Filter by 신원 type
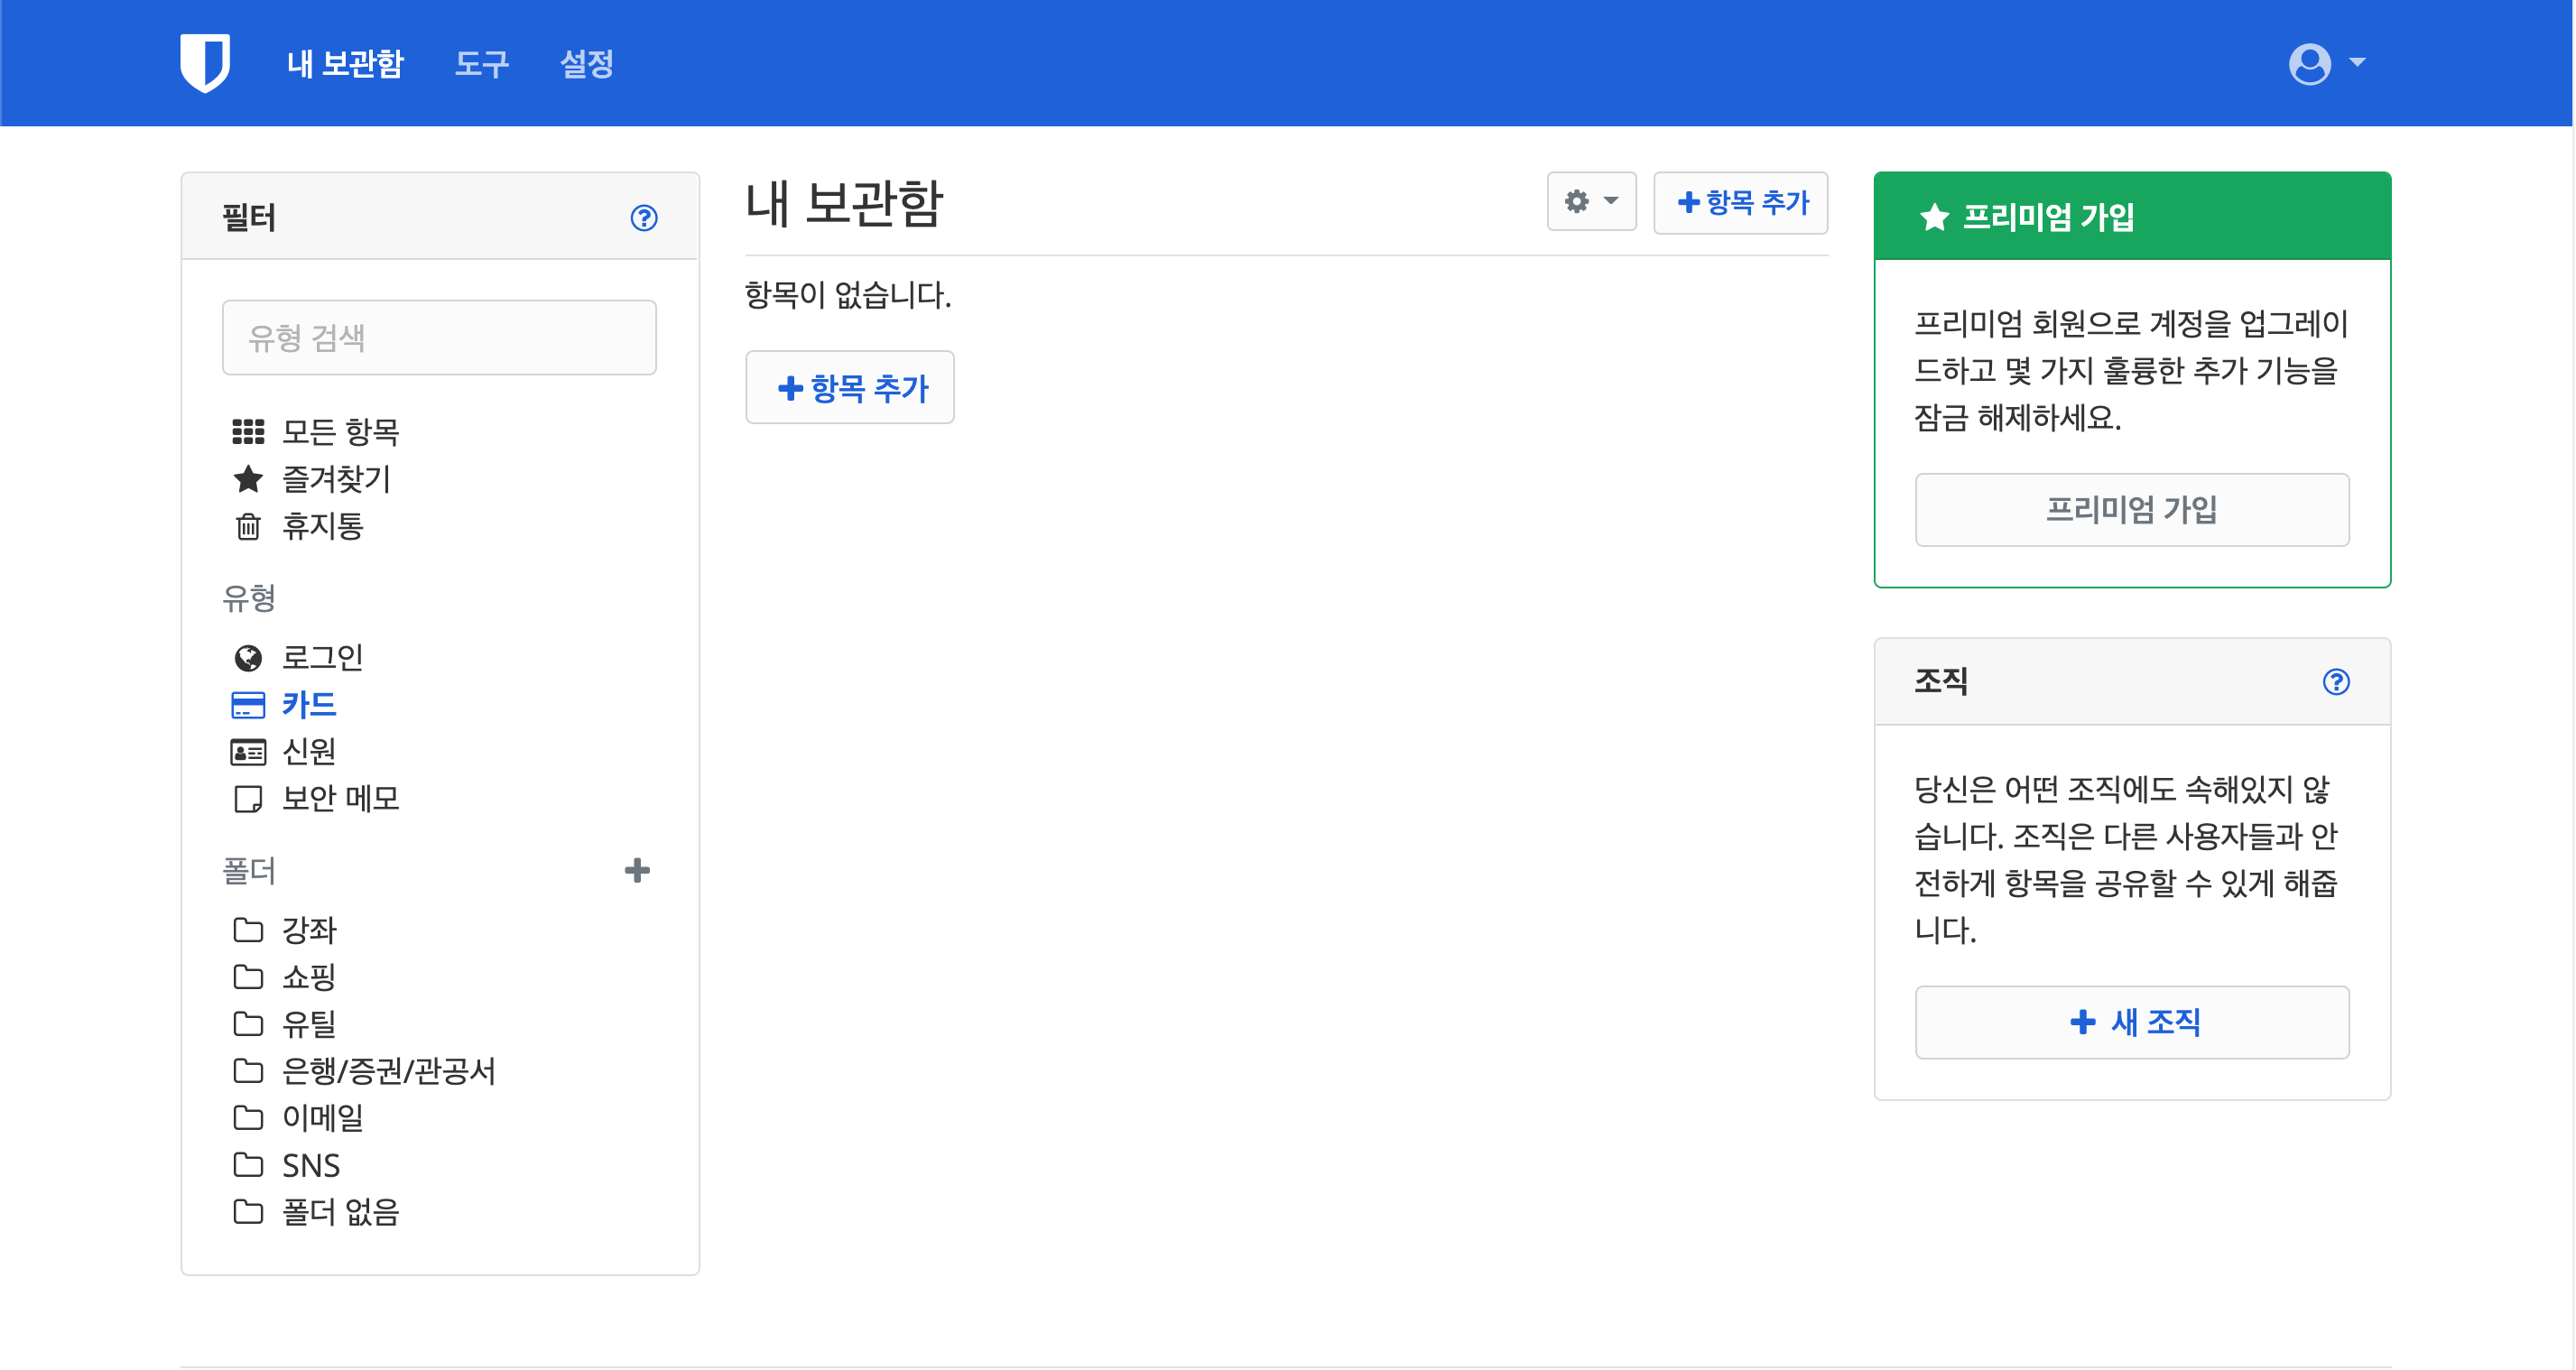This screenshot has height=1370, width=2576. click(x=309, y=751)
